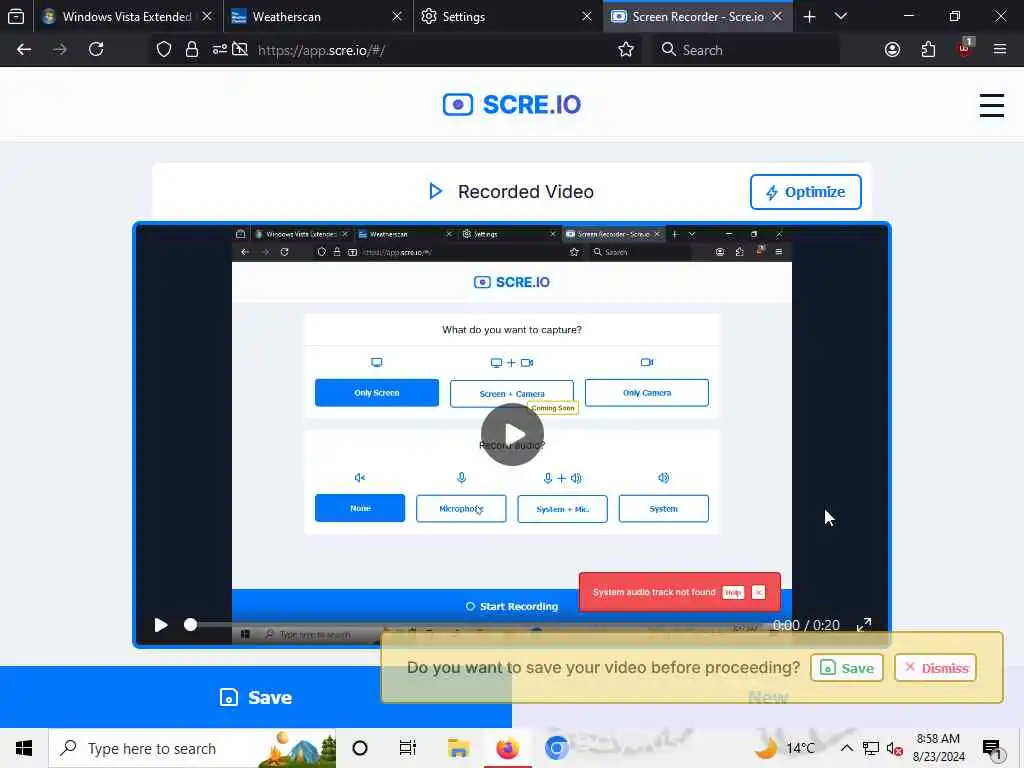Select the Screen Recorder - Scre.io tab
The height and width of the screenshot is (768, 1024).
[x=697, y=16]
